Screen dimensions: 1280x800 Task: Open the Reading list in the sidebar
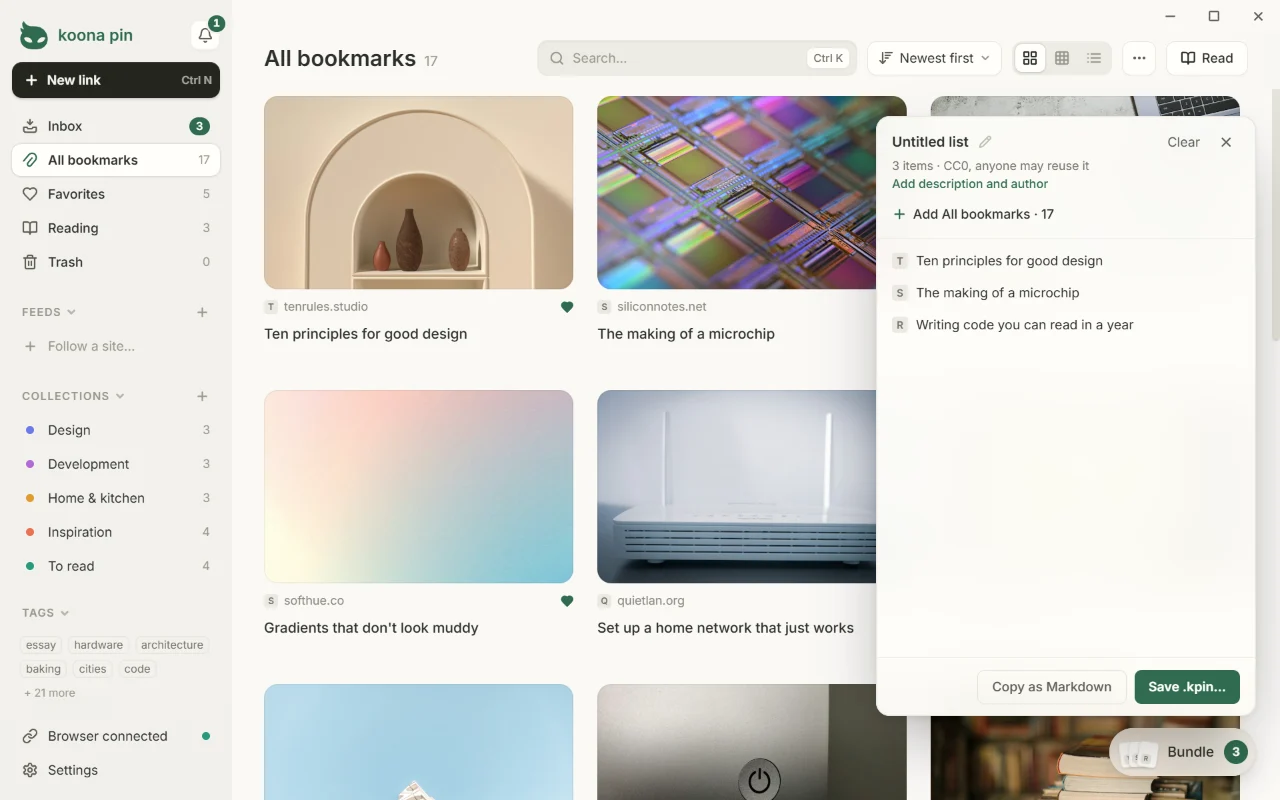tap(116, 228)
